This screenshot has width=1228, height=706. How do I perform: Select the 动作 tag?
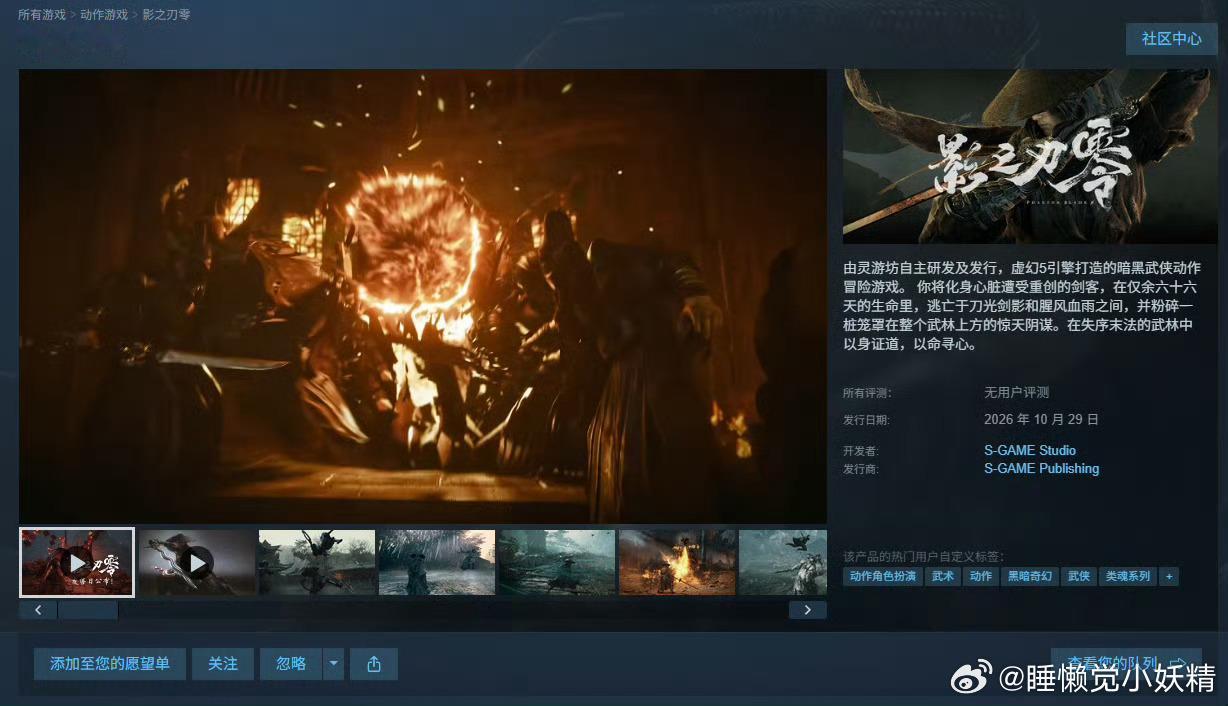pyautogui.click(x=981, y=577)
